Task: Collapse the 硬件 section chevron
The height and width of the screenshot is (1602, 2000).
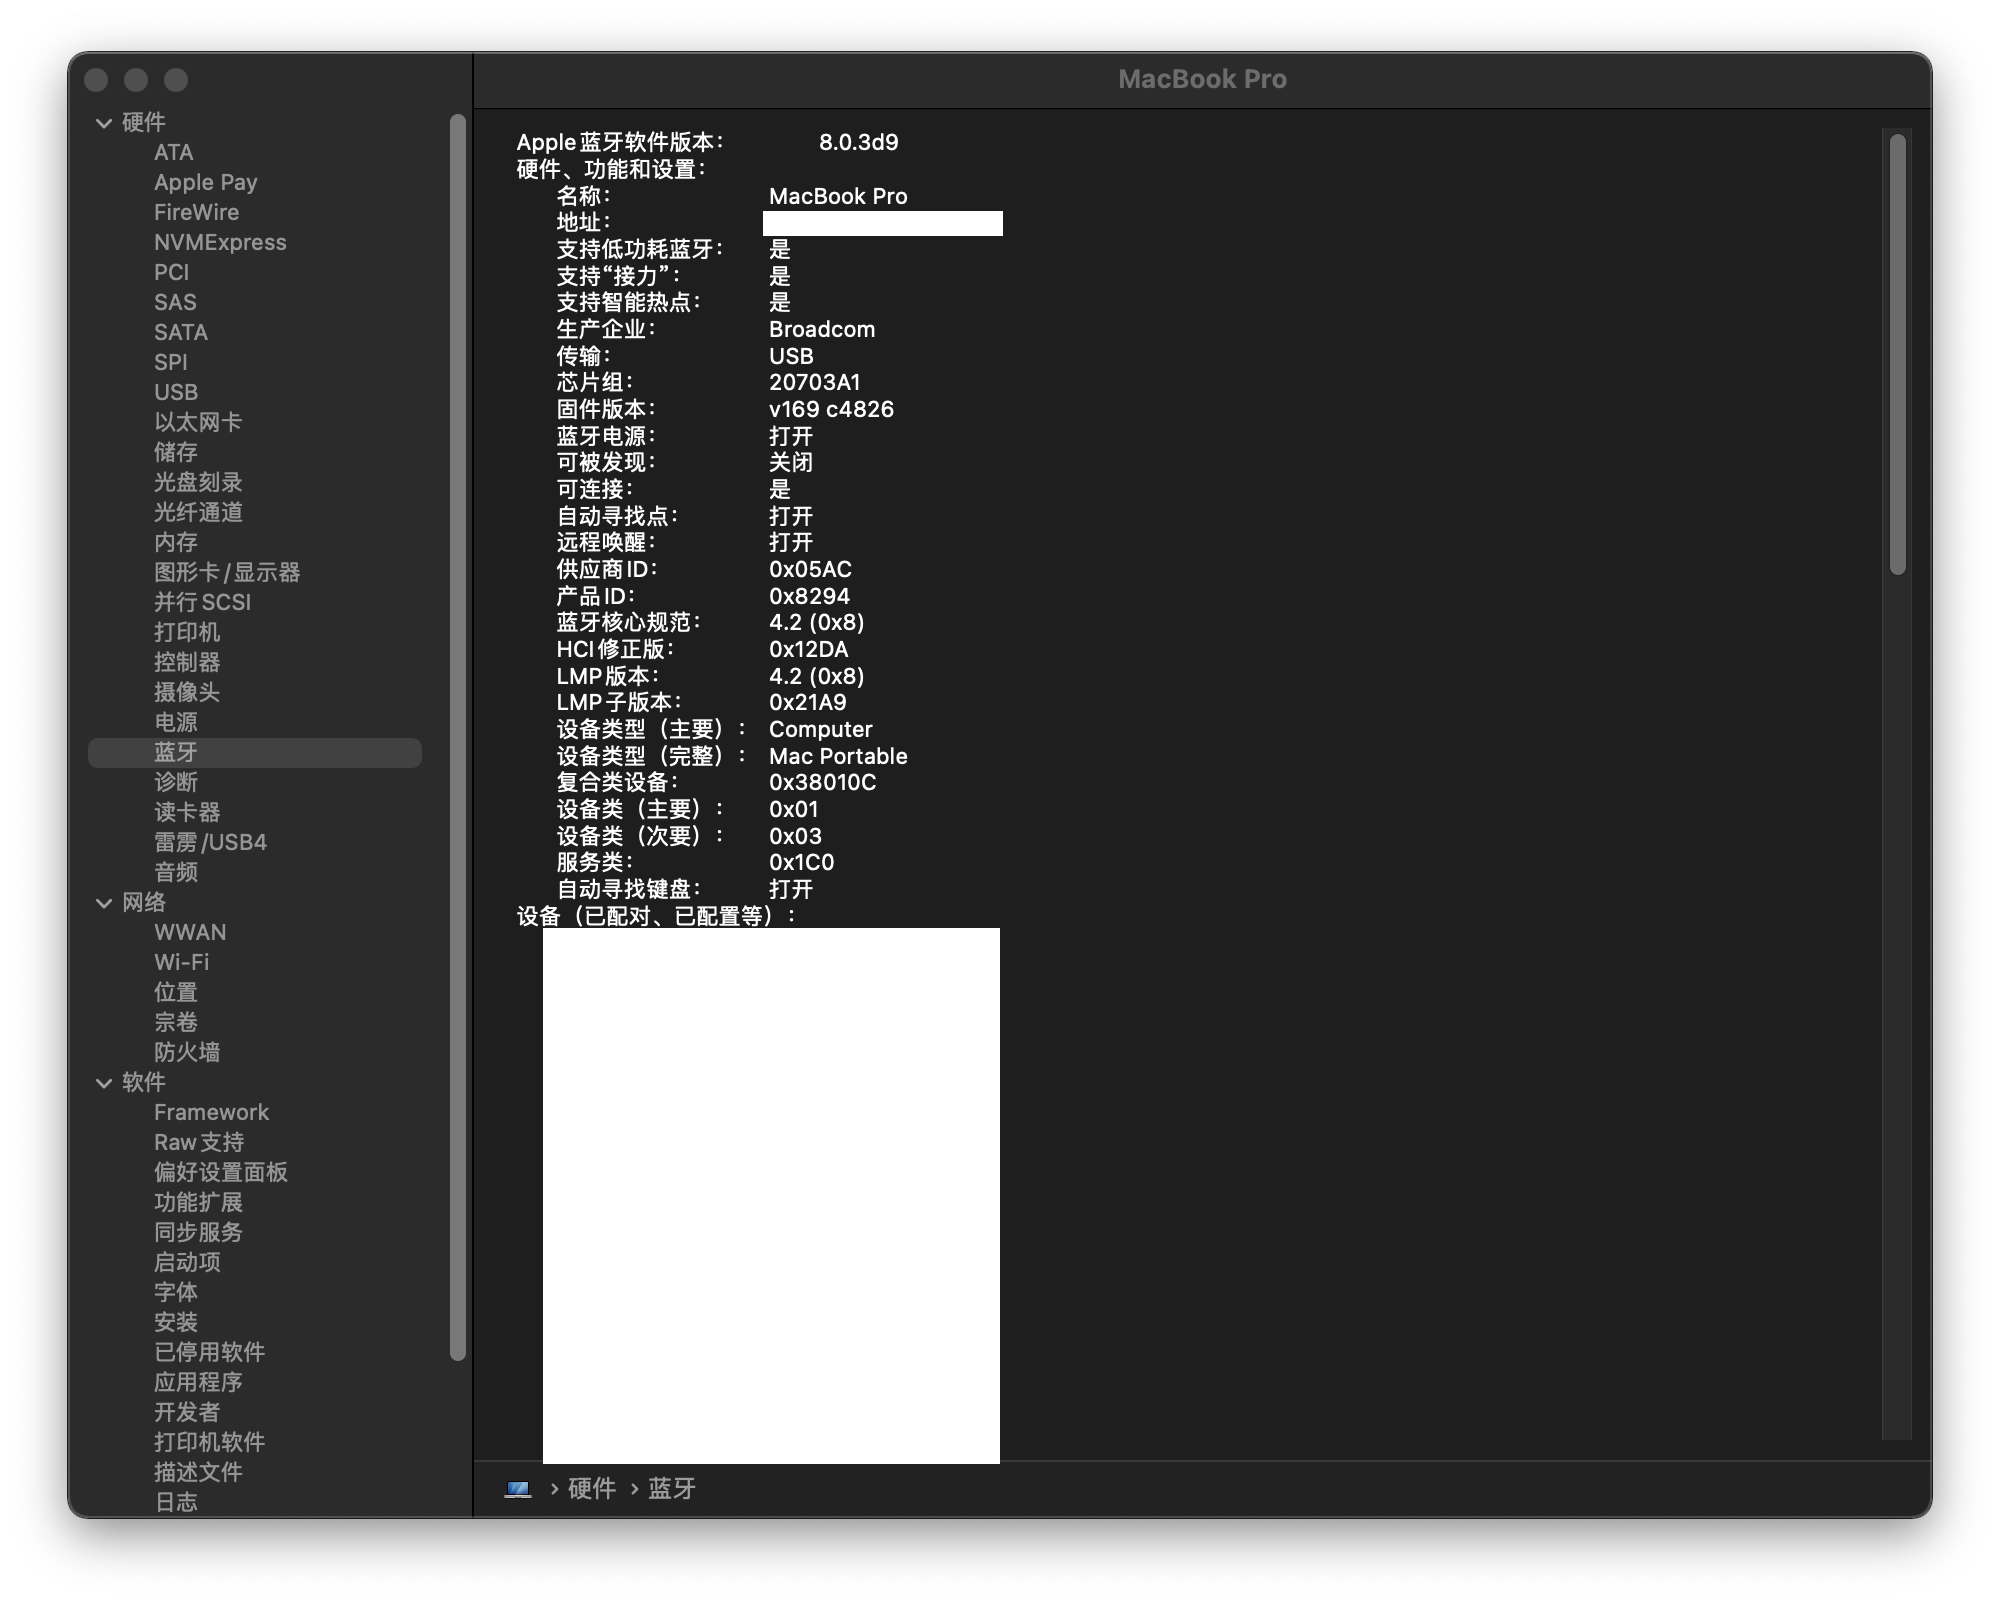Action: pyautogui.click(x=104, y=123)
